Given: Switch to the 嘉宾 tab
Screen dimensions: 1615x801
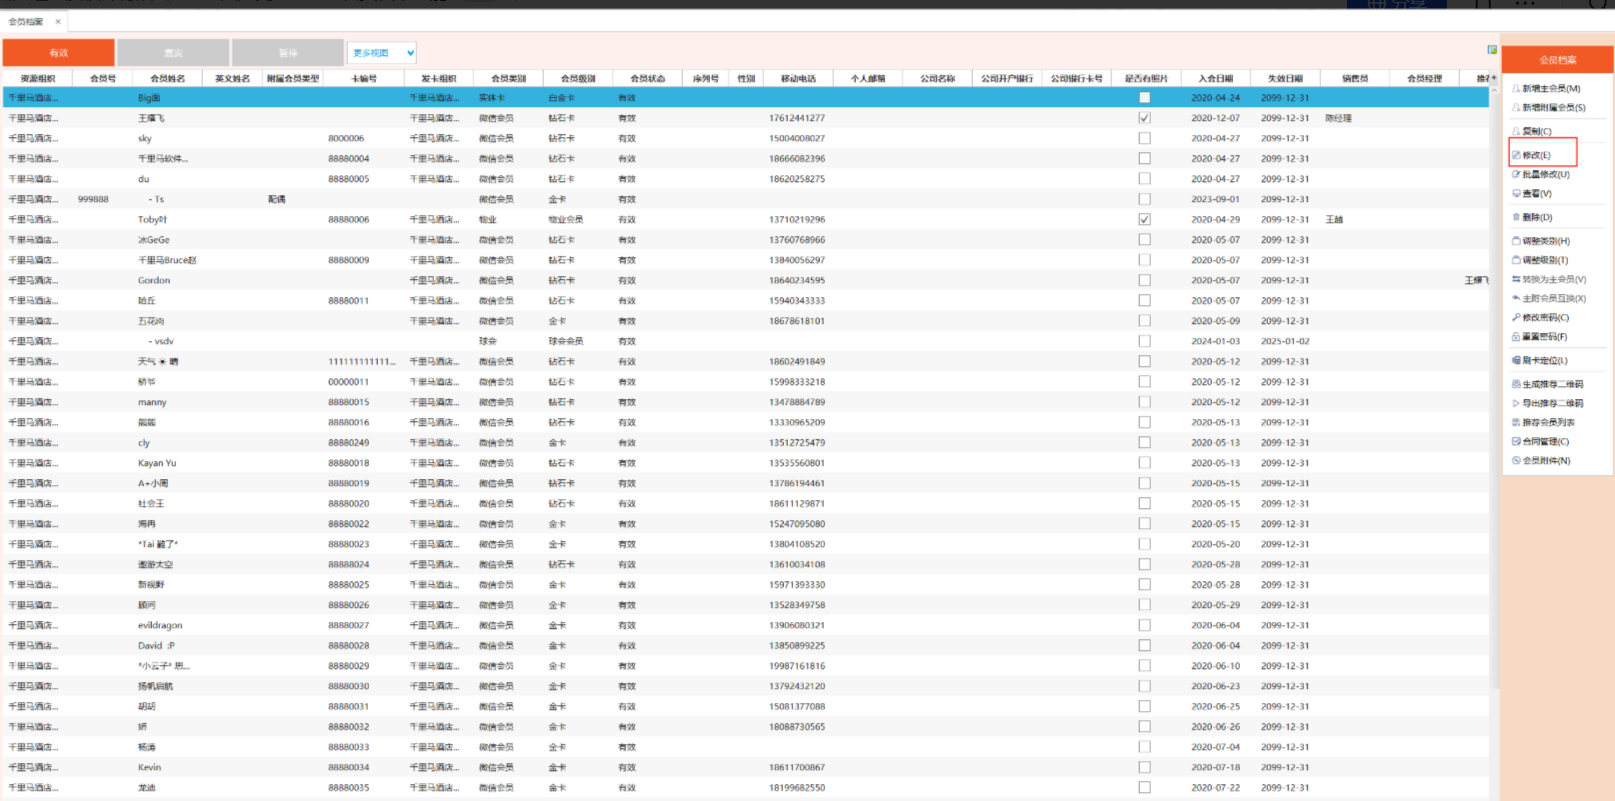Looking at the screenshot, I should (173, 53).
